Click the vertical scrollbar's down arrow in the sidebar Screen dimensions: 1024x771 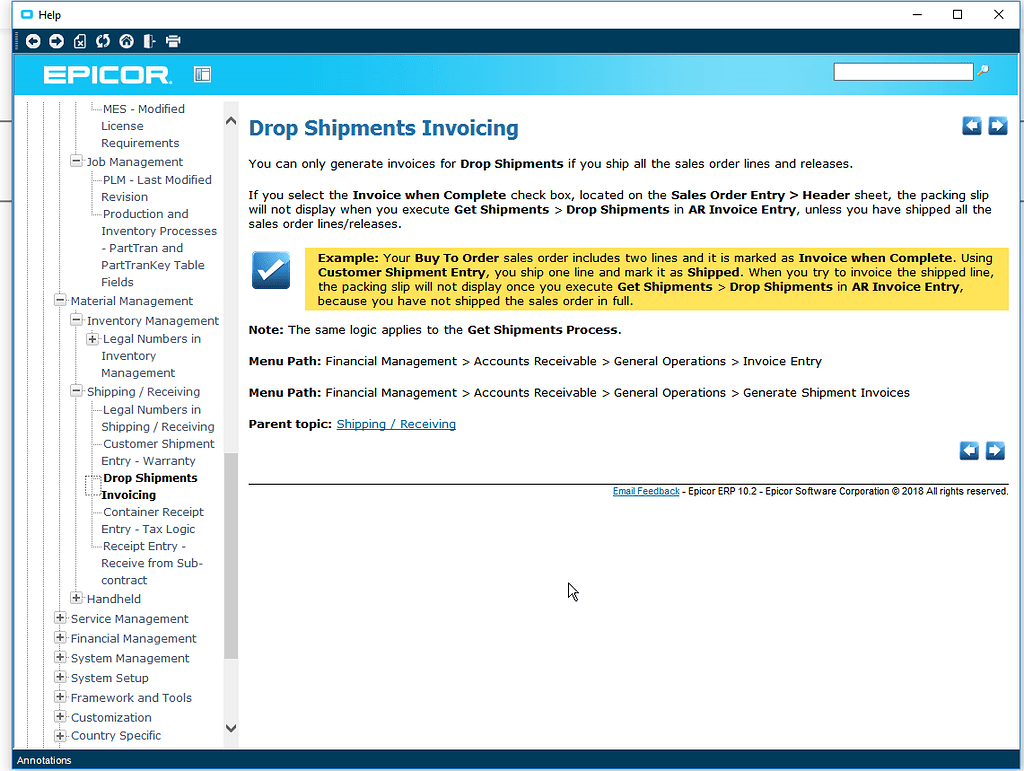[x=231, y=728]
